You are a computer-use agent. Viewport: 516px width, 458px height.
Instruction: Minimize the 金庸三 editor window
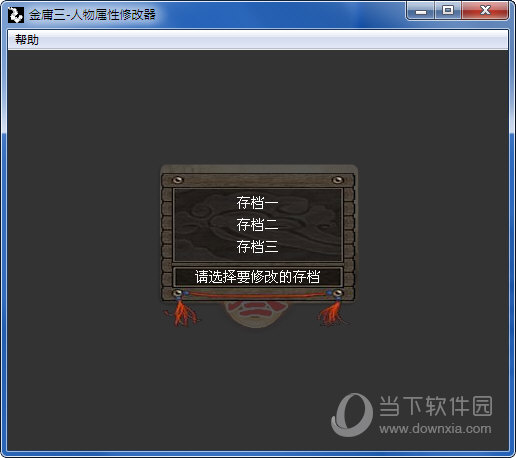click(x=421, y=11)
